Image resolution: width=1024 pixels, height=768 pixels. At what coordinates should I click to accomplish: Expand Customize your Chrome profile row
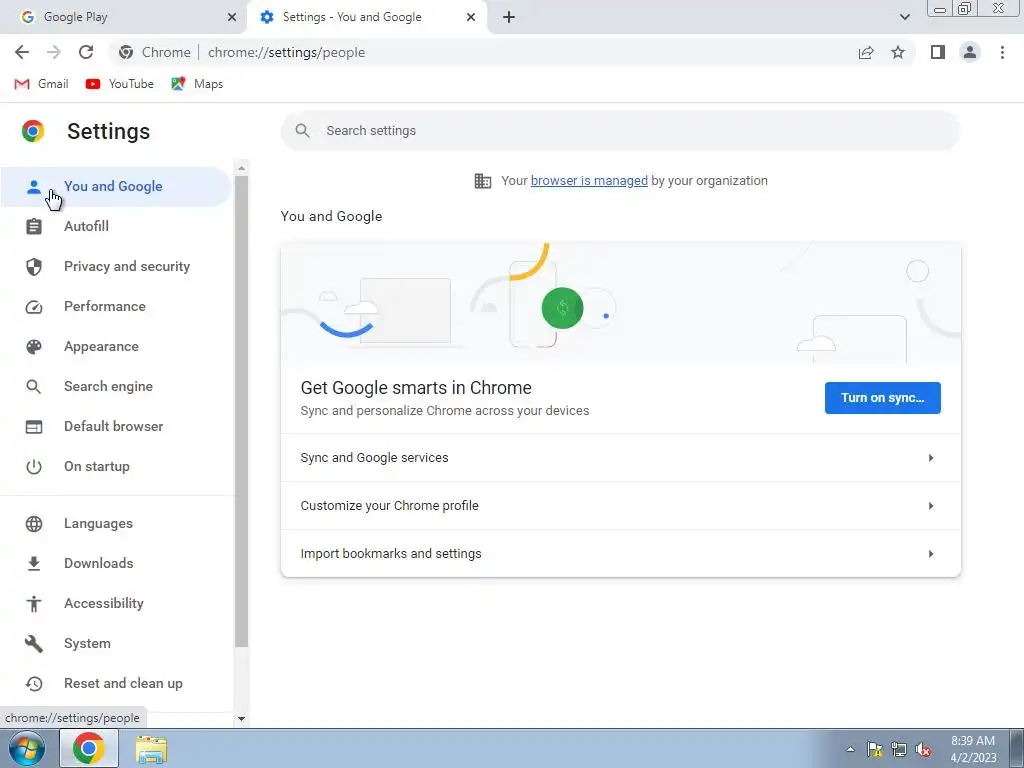pyautogui.click(x=620, y=505)
